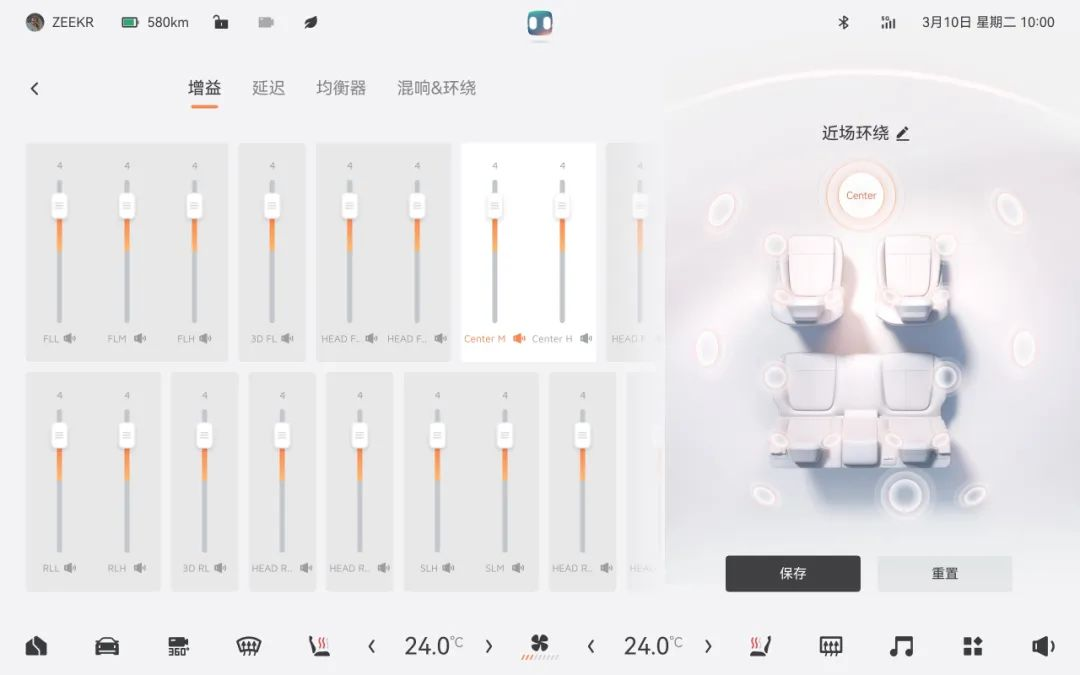Mute the FLH speaker channel
The width and height of the screenshot is (1080, 675).
point(205,338)
